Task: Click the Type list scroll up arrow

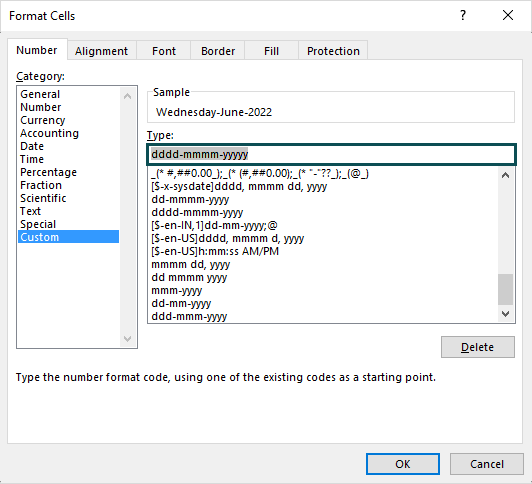Action: click(x=506, y=175)
